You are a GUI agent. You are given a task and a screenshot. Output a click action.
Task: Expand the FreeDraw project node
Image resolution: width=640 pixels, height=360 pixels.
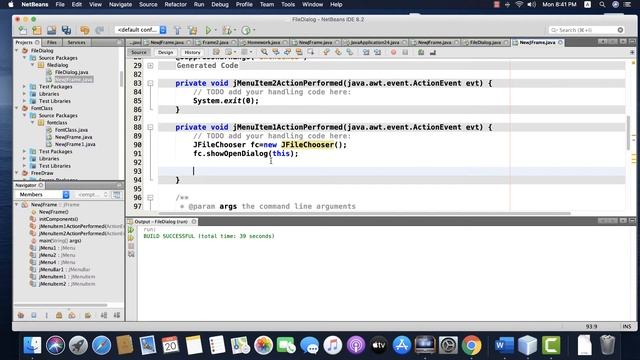17,173
